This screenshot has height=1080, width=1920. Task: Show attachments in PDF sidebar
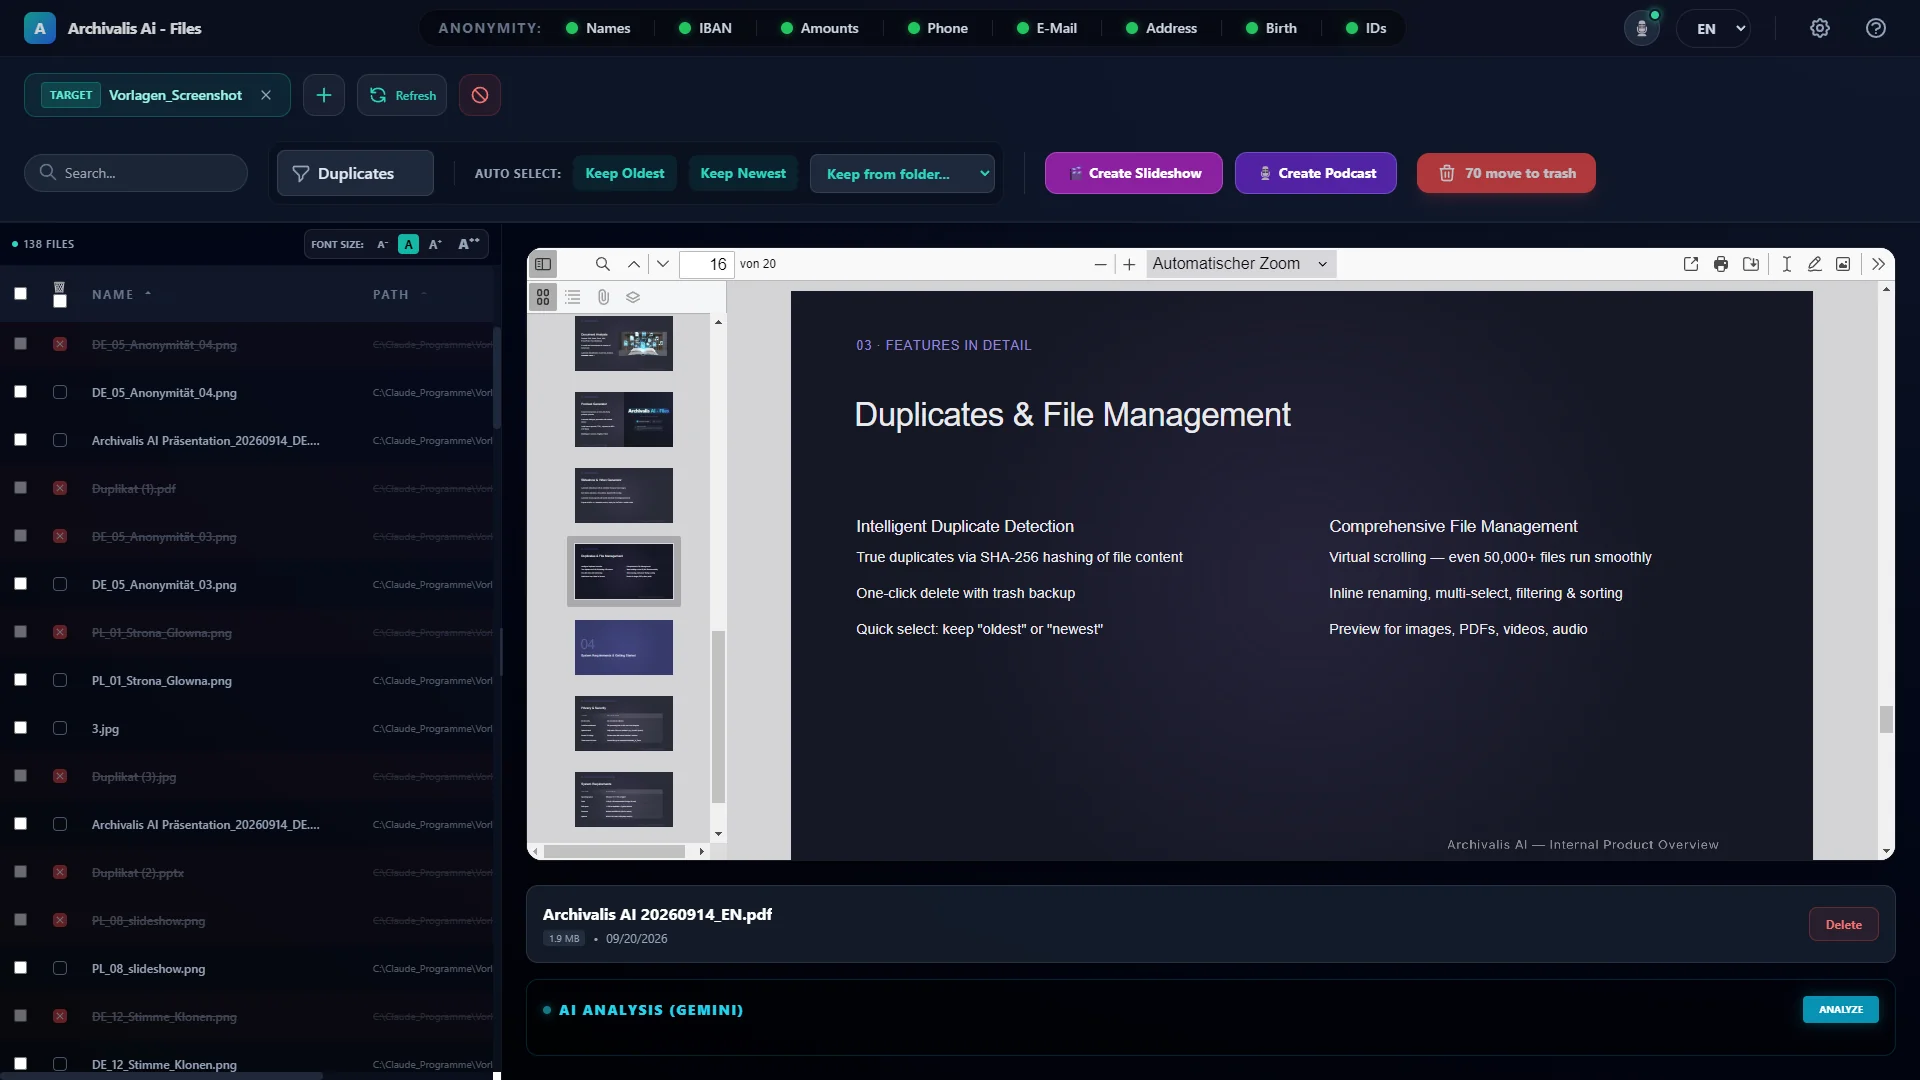pos(603,297)
